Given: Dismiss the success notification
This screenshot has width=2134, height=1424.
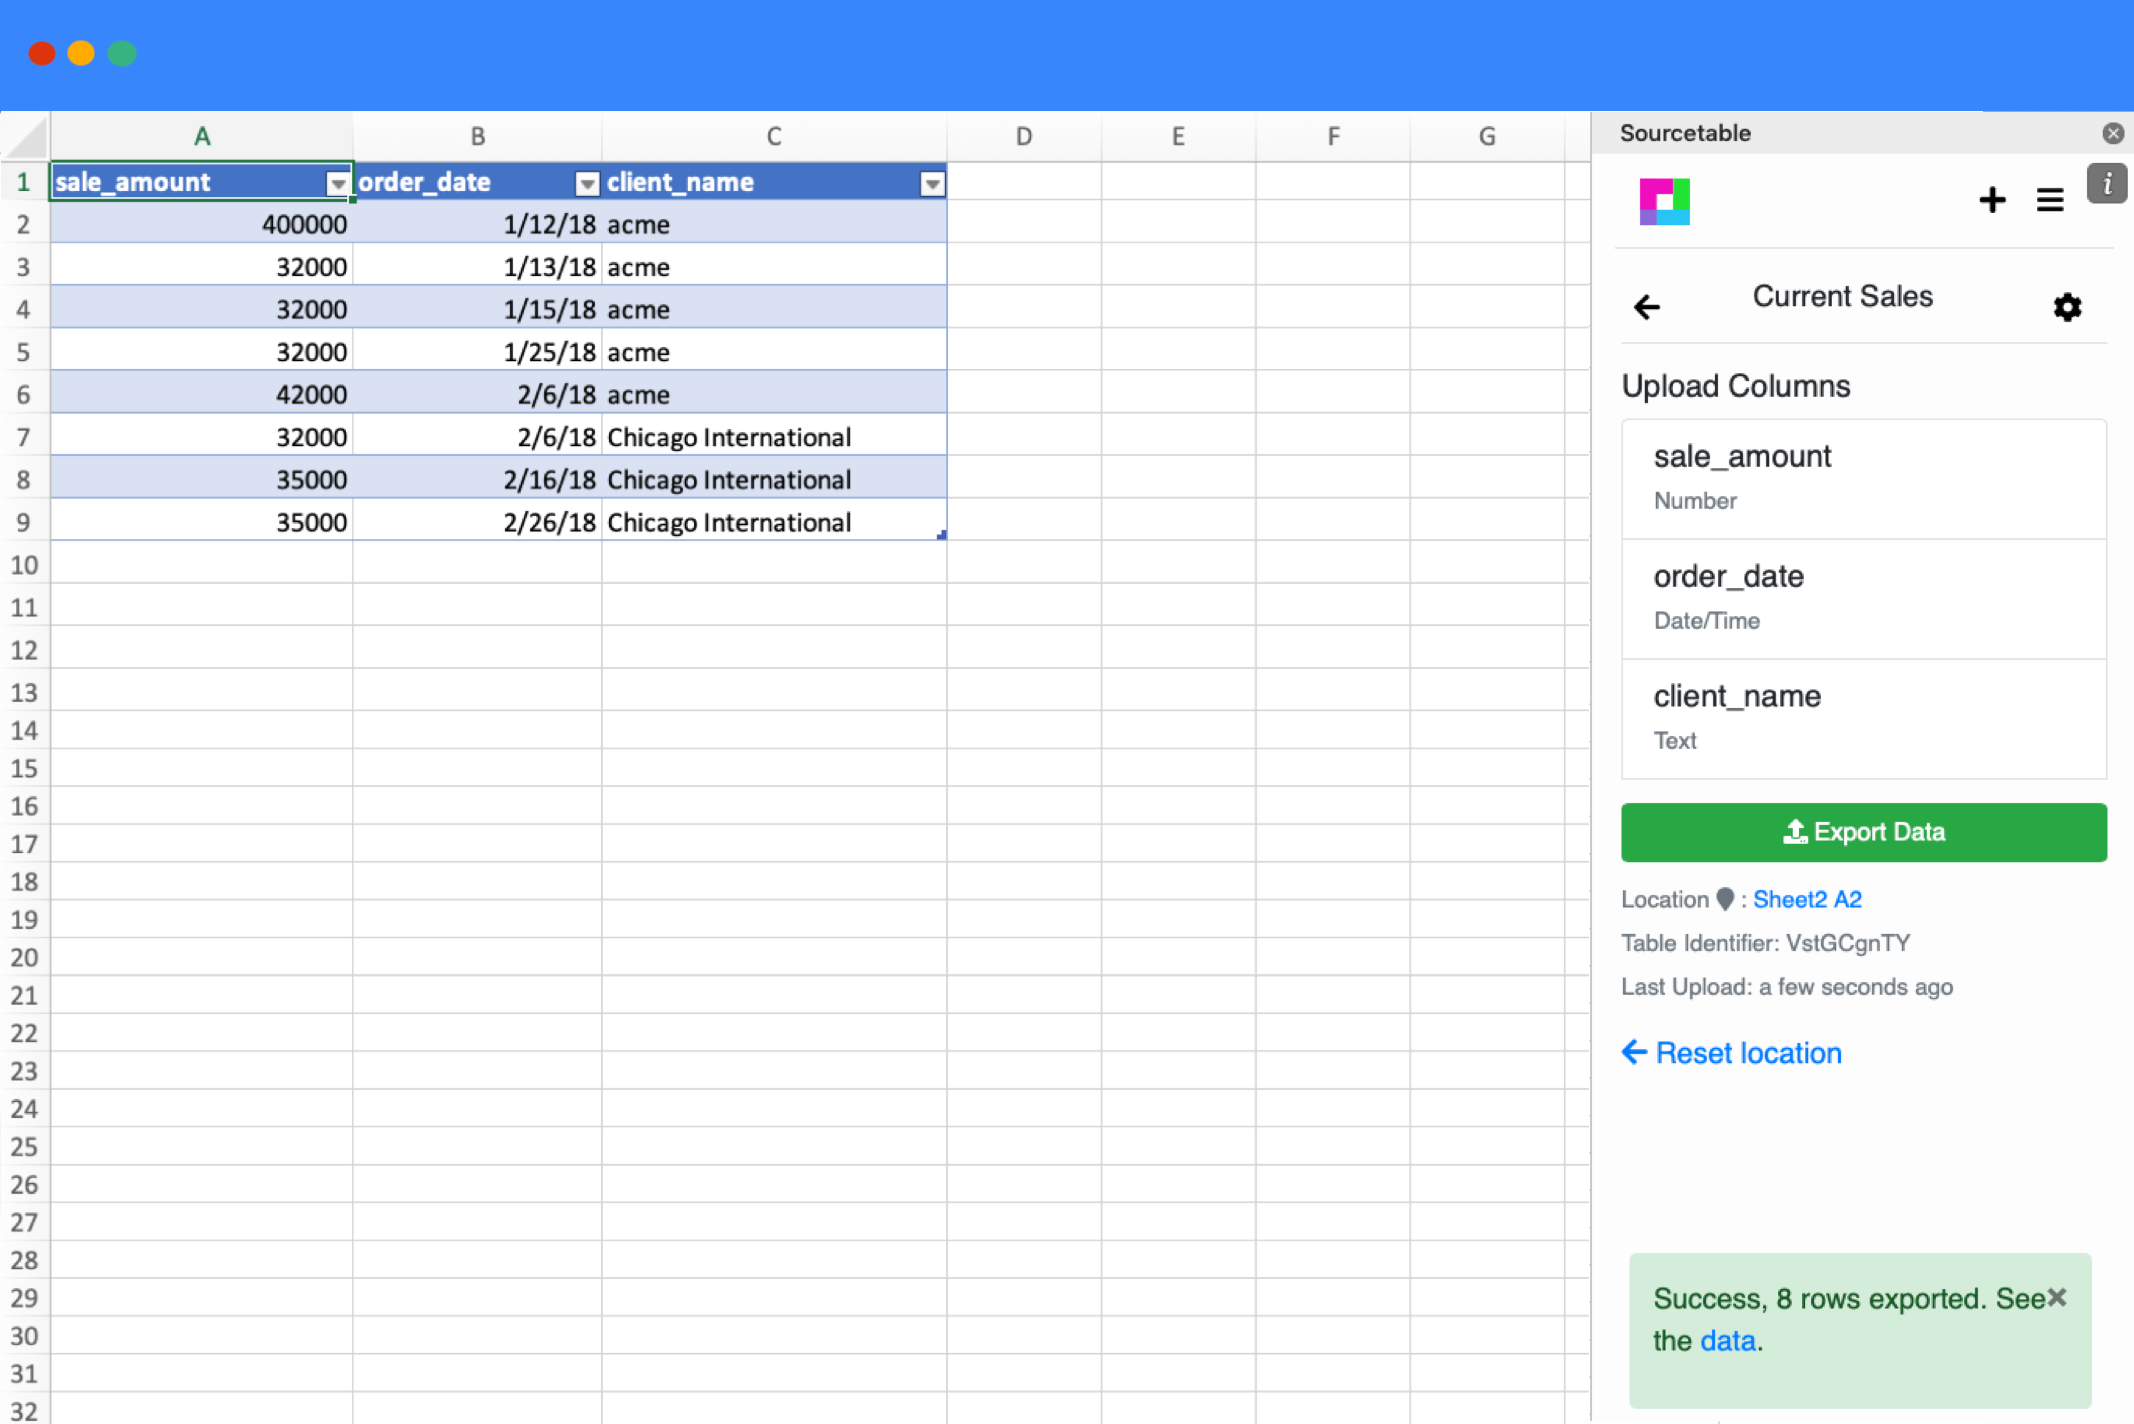Looking at the screenshot, I should (2057, 1297).
